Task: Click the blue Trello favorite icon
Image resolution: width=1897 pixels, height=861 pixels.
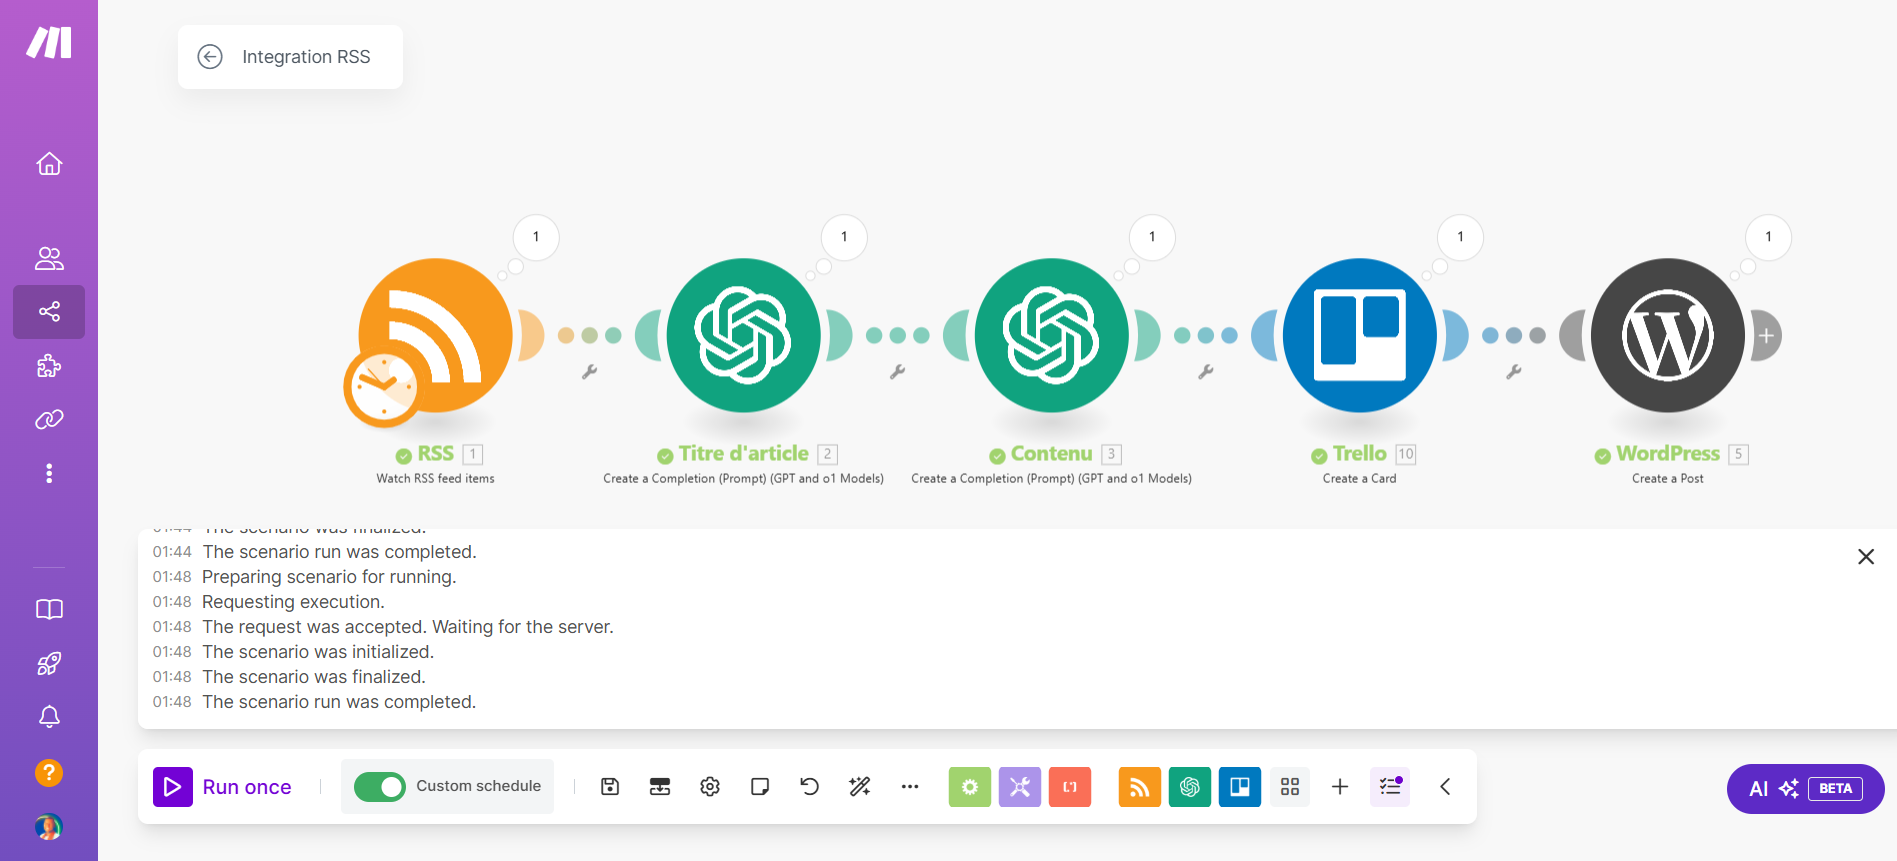Action: point(1240,787)
